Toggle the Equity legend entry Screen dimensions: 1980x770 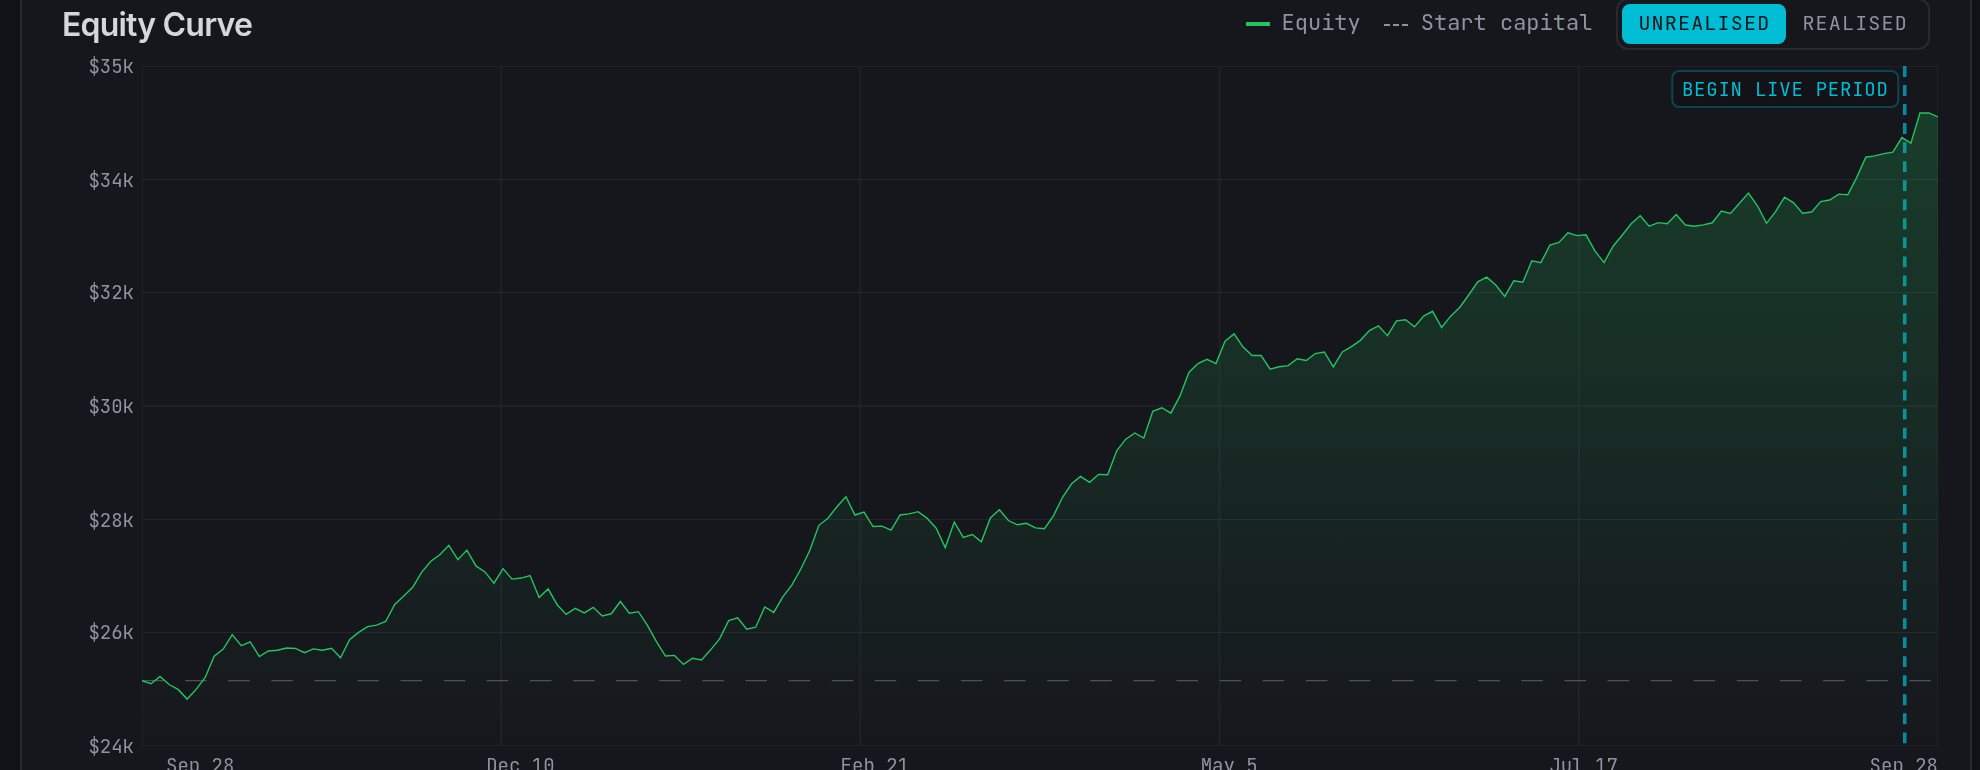[1303, 23]
